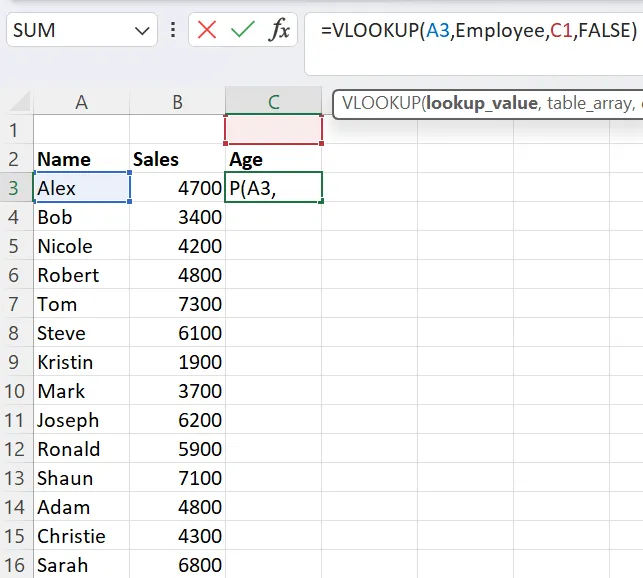
Task: Click cell containing Christie
Action: click(x=81, y=536)
